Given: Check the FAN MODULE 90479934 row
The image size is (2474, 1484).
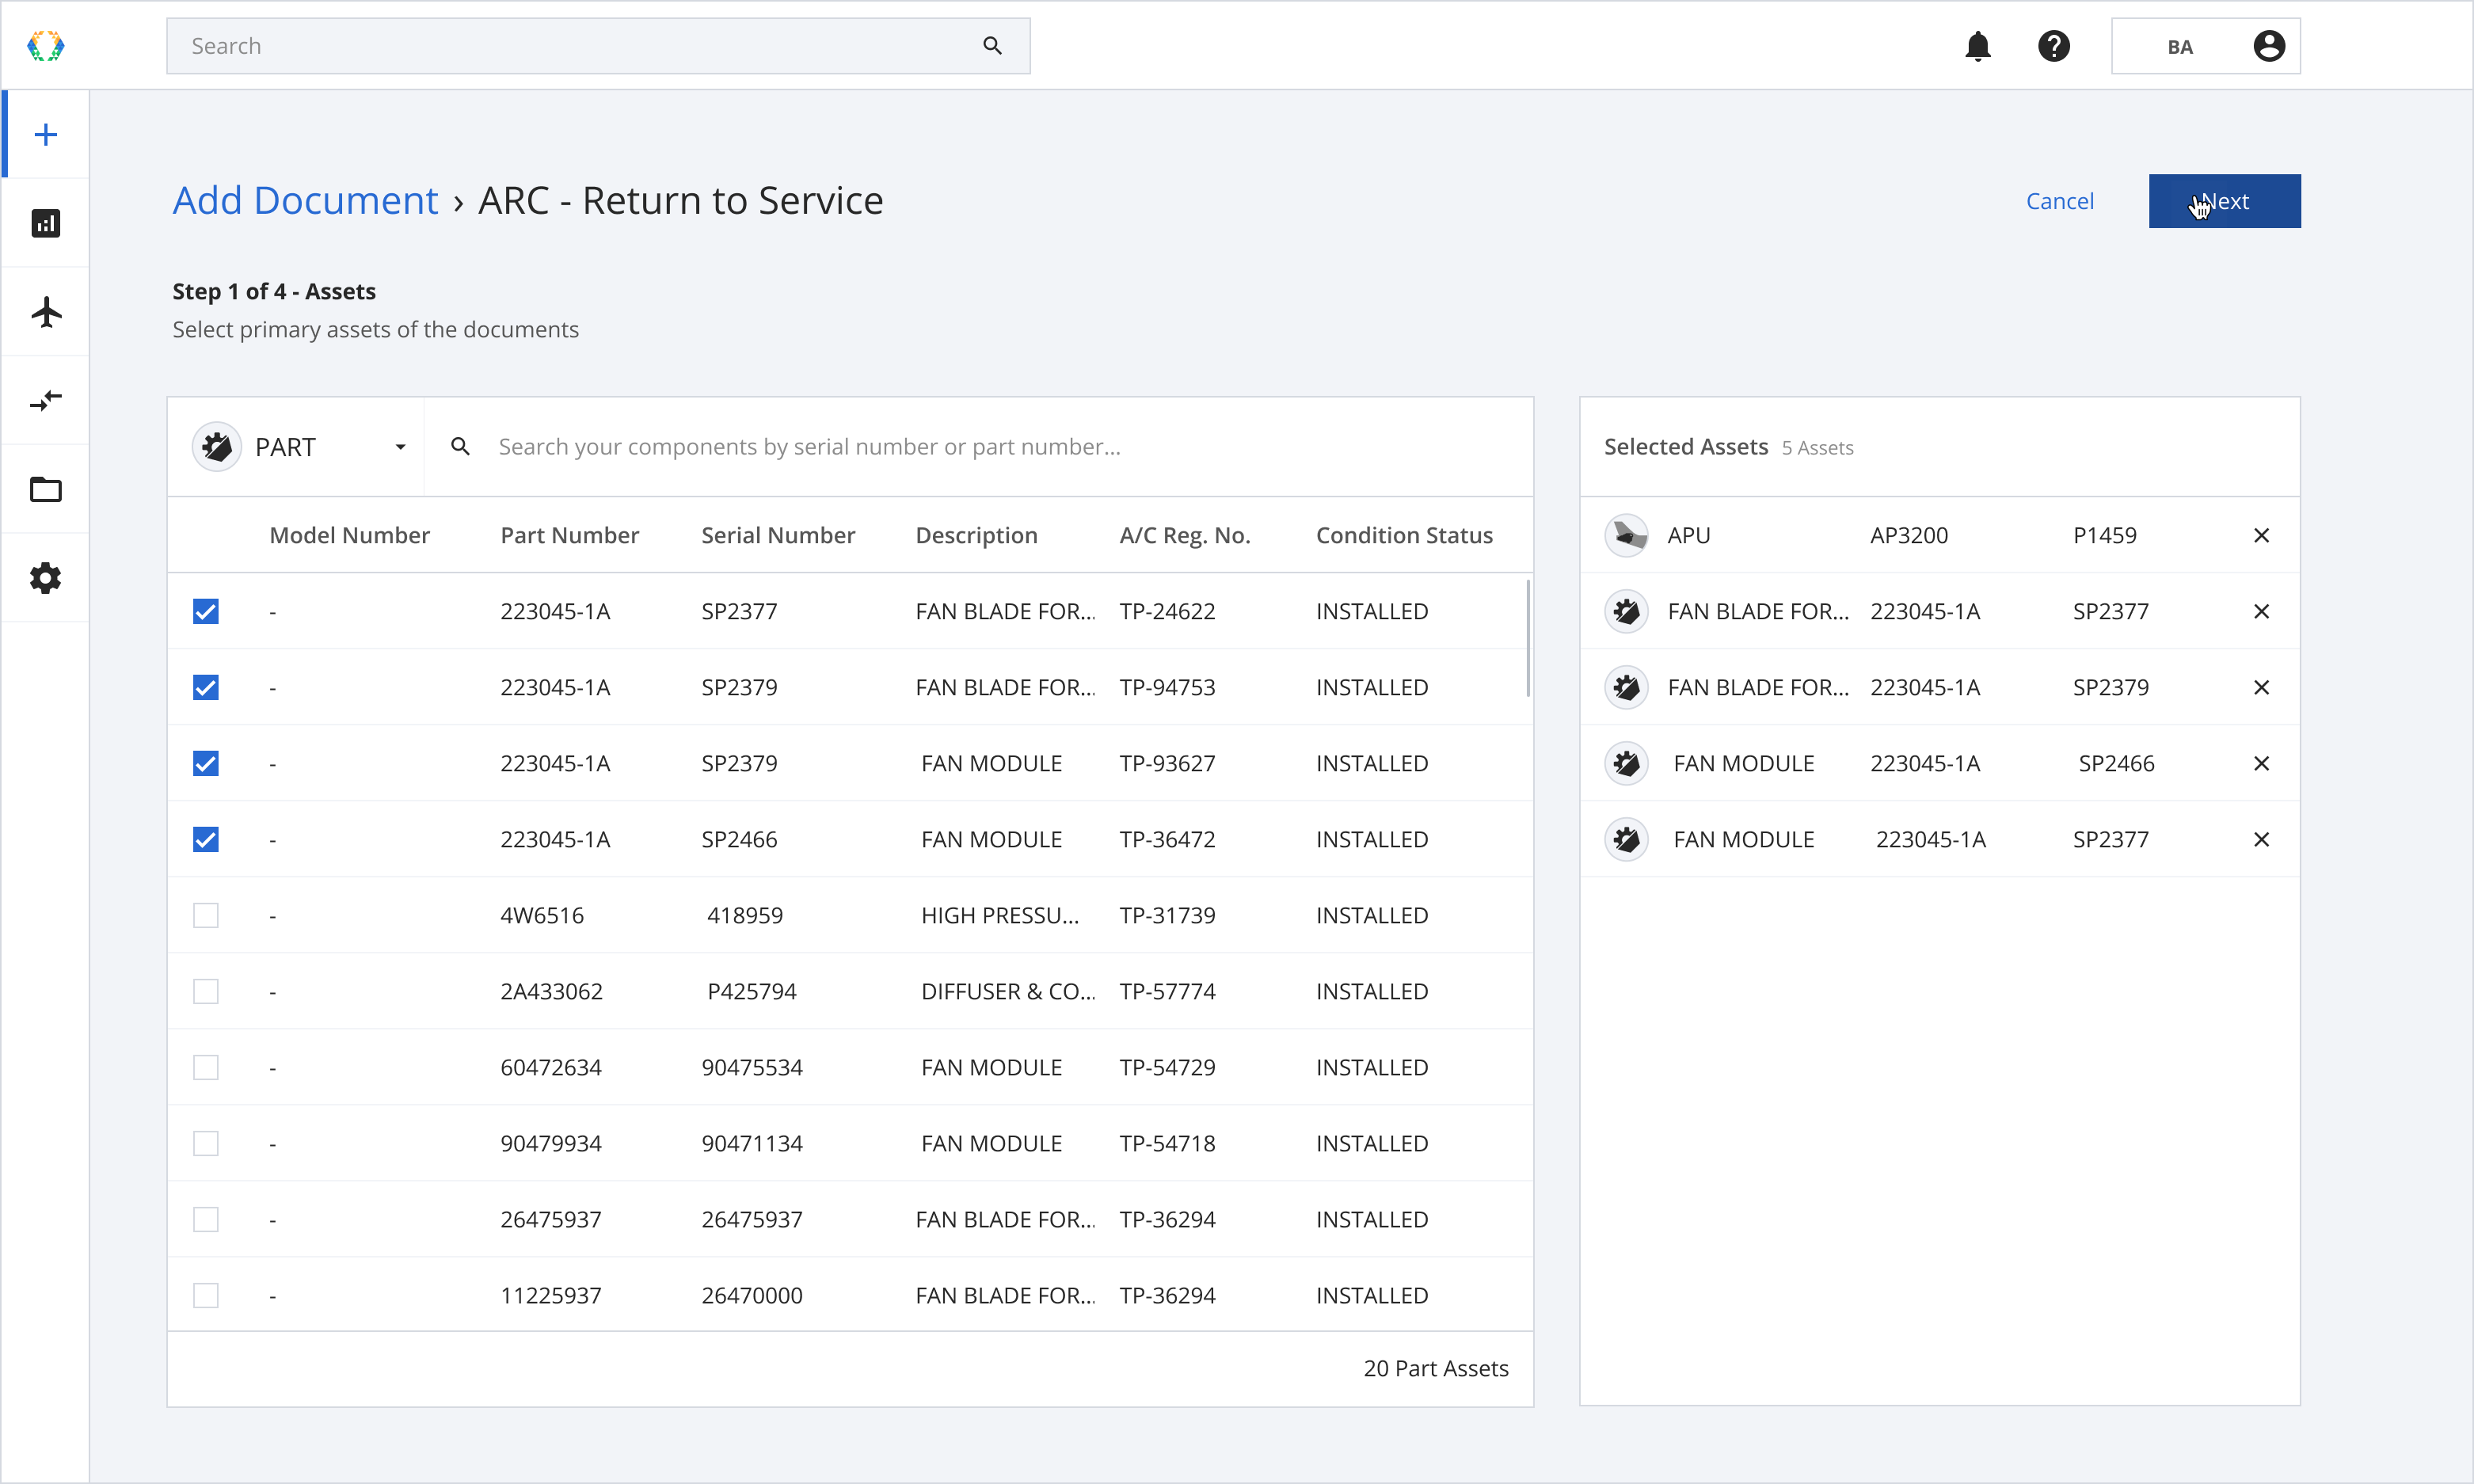Looking at the screenshot, I should pyautogui.click(x=206, y=1144).
